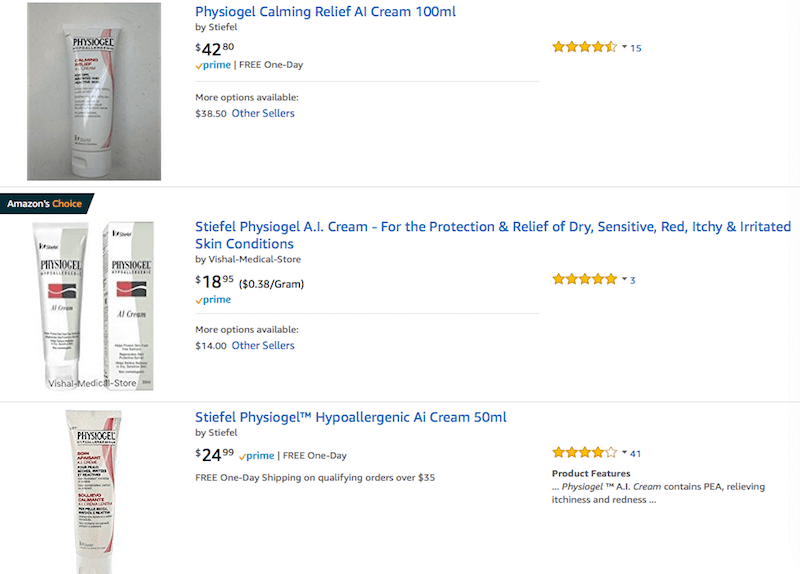Click the Hypoallergenic Ai Cream 50ml thumbnail

(95, 492)
